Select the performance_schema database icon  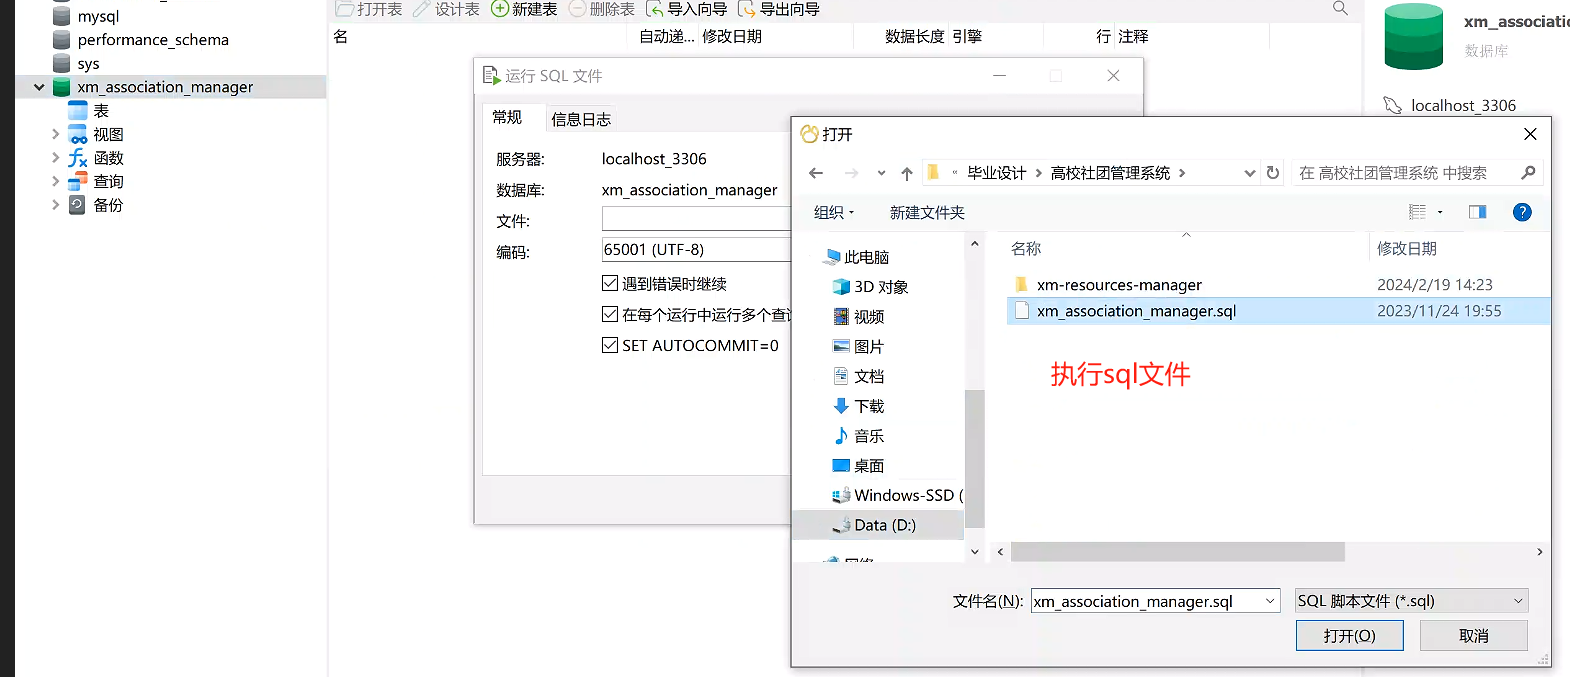(x=61, y=40)
